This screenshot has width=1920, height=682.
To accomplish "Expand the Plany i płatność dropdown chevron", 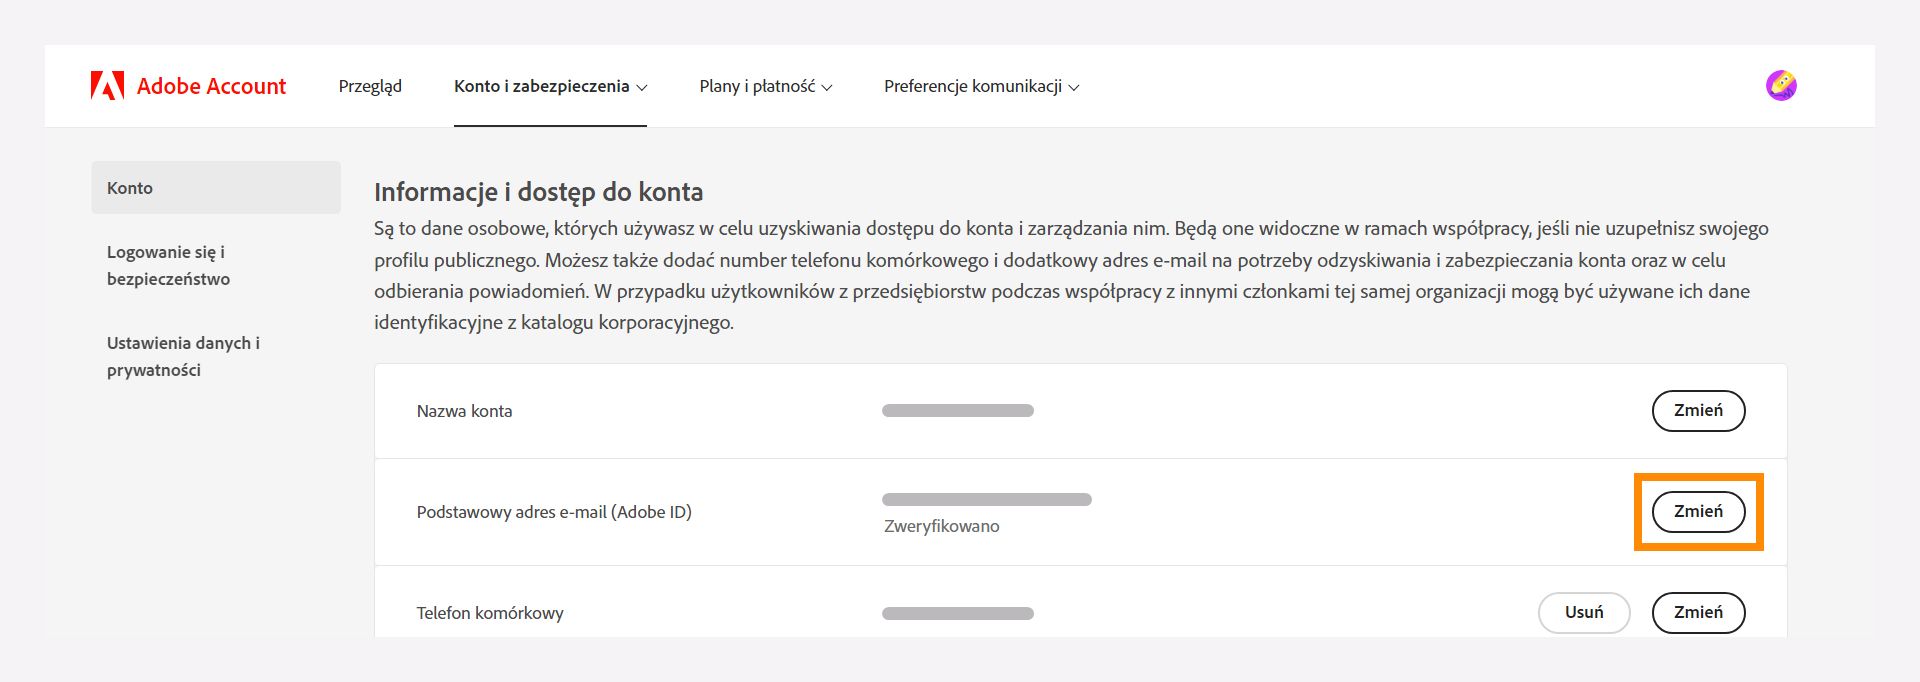I will click(827, 87).
